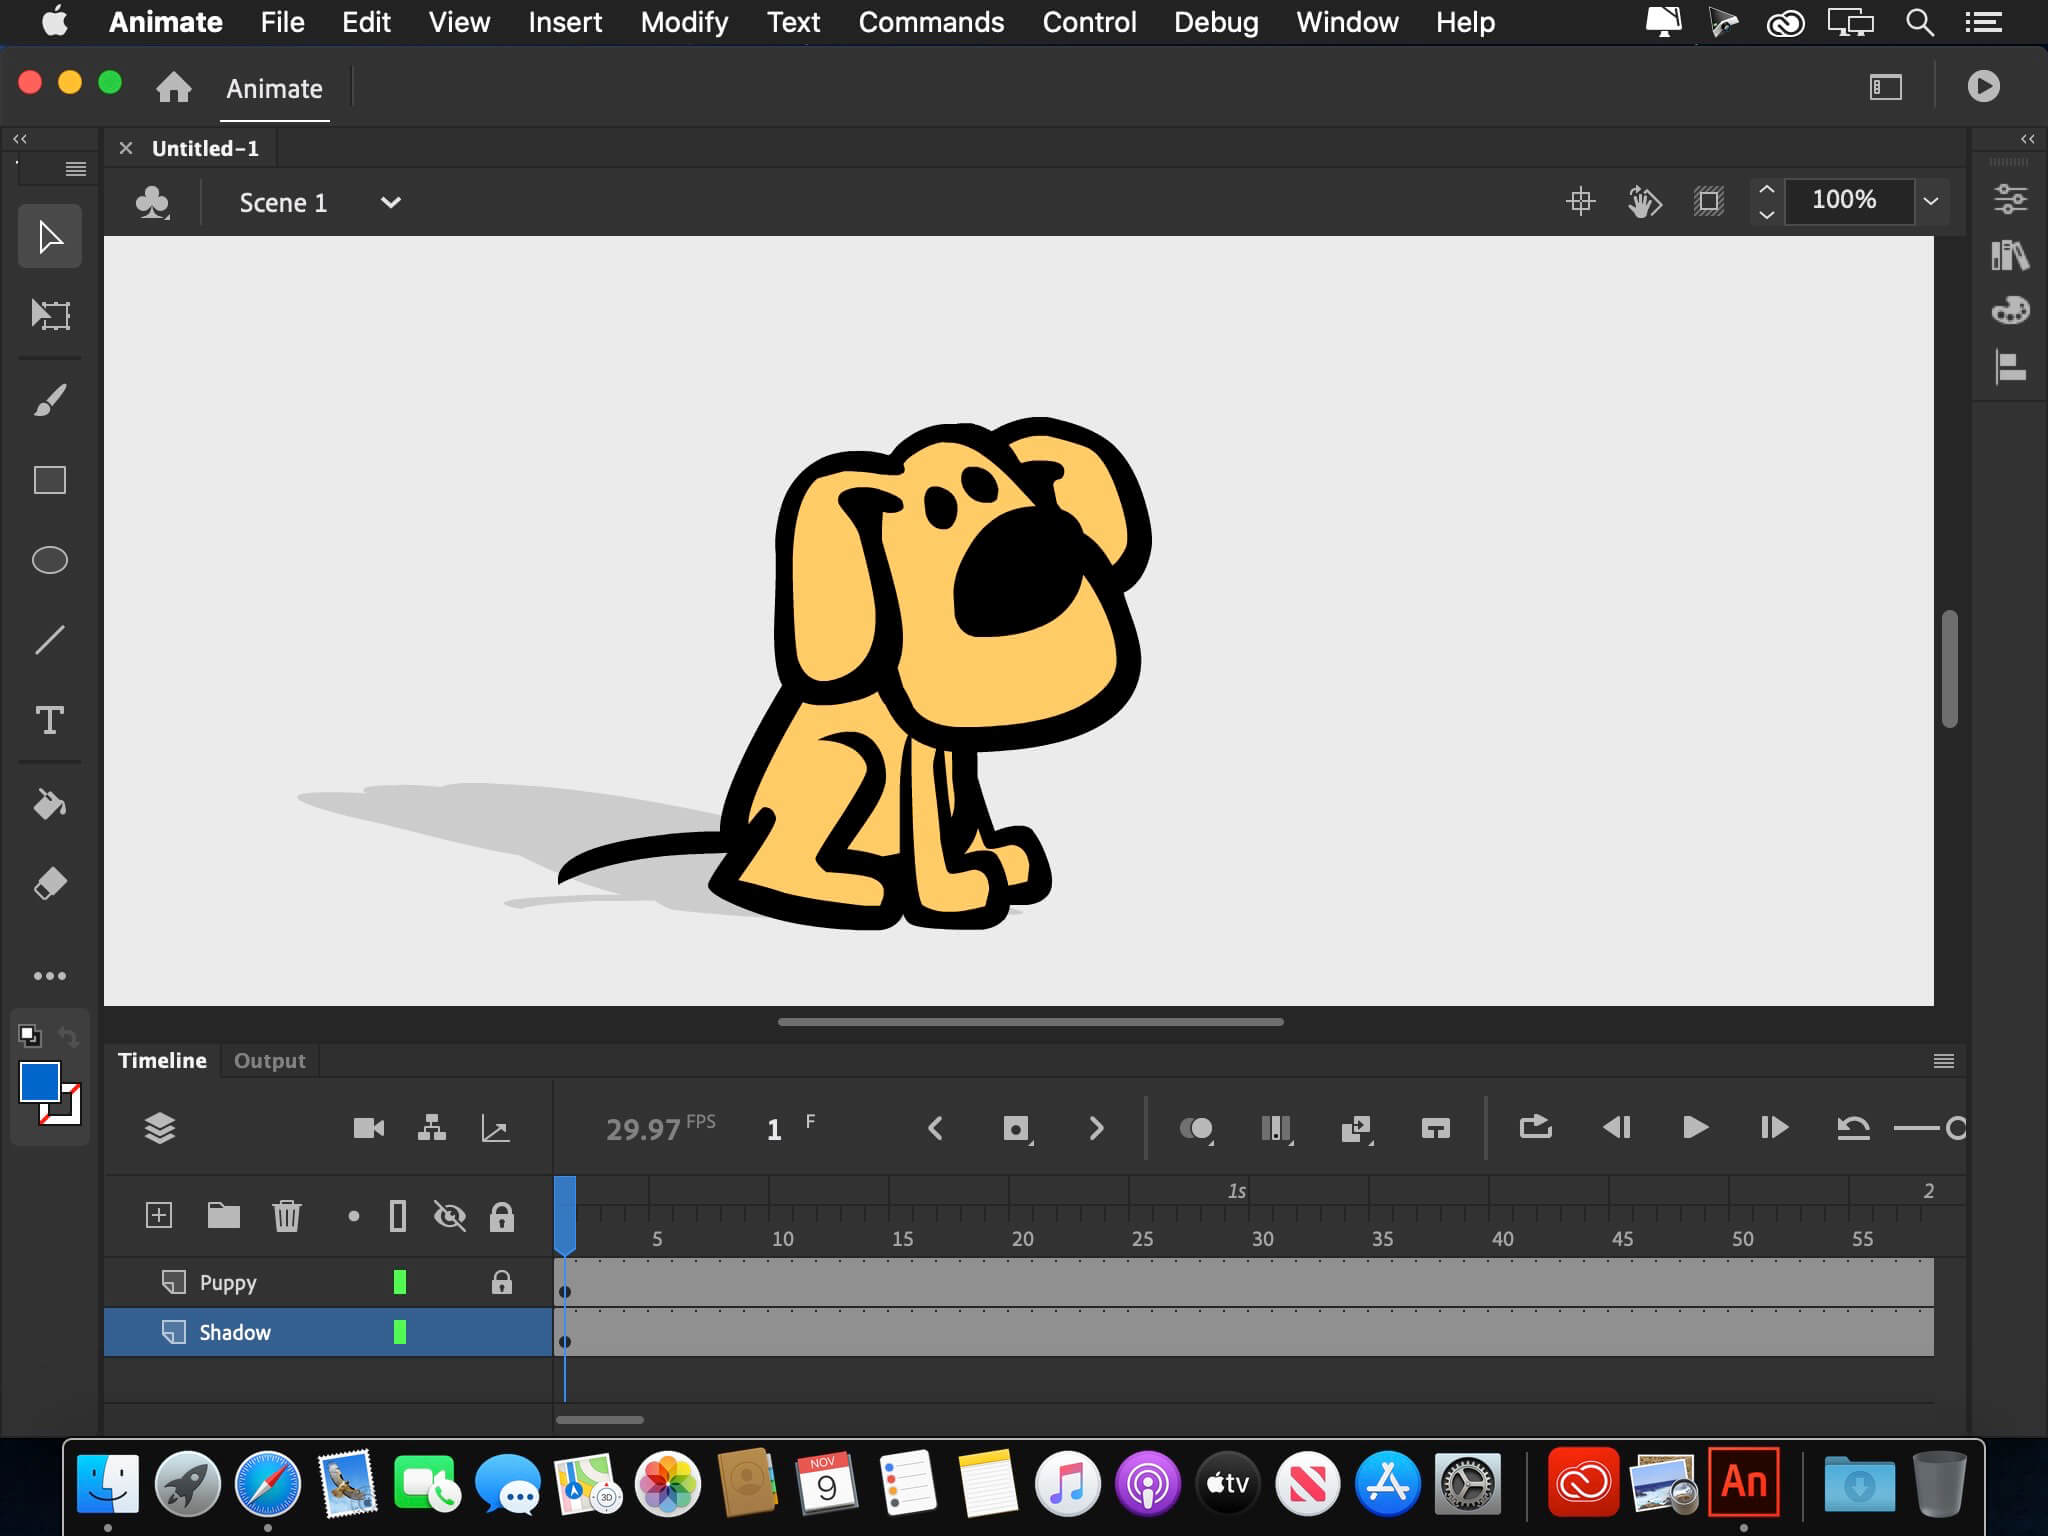Select the Text tool

click(47, 718)
